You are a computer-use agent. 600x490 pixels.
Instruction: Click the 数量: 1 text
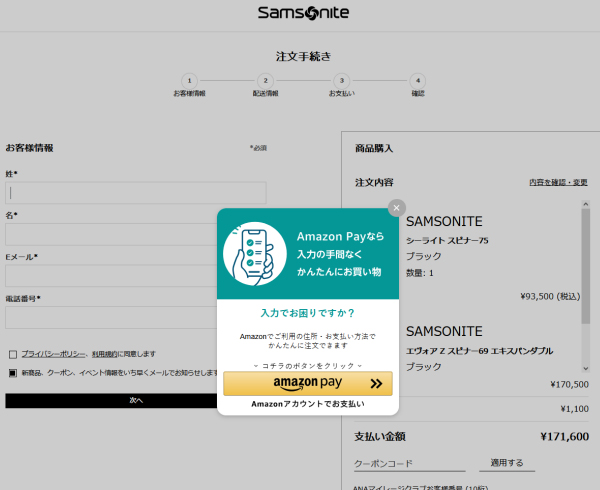point(420,273)
